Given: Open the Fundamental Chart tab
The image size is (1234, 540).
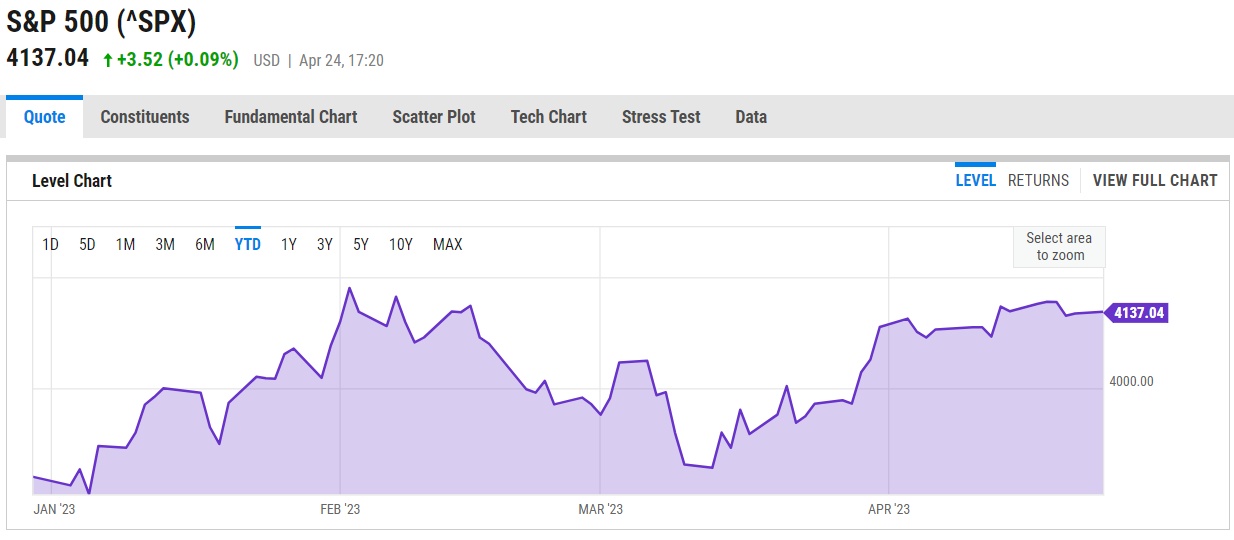Looking at the screenshot, I should coord(290,117).
